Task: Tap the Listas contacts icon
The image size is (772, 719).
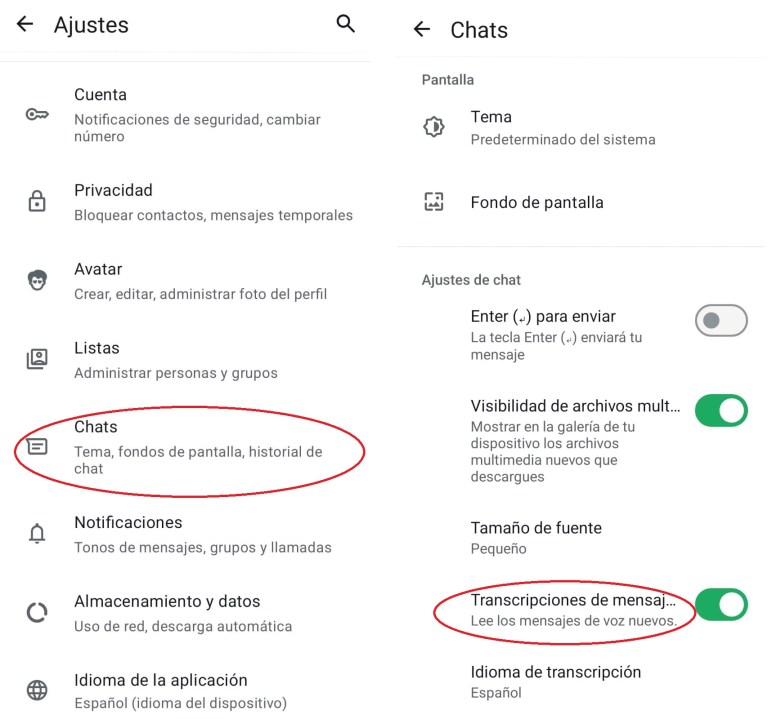Action: pos(37,359)
